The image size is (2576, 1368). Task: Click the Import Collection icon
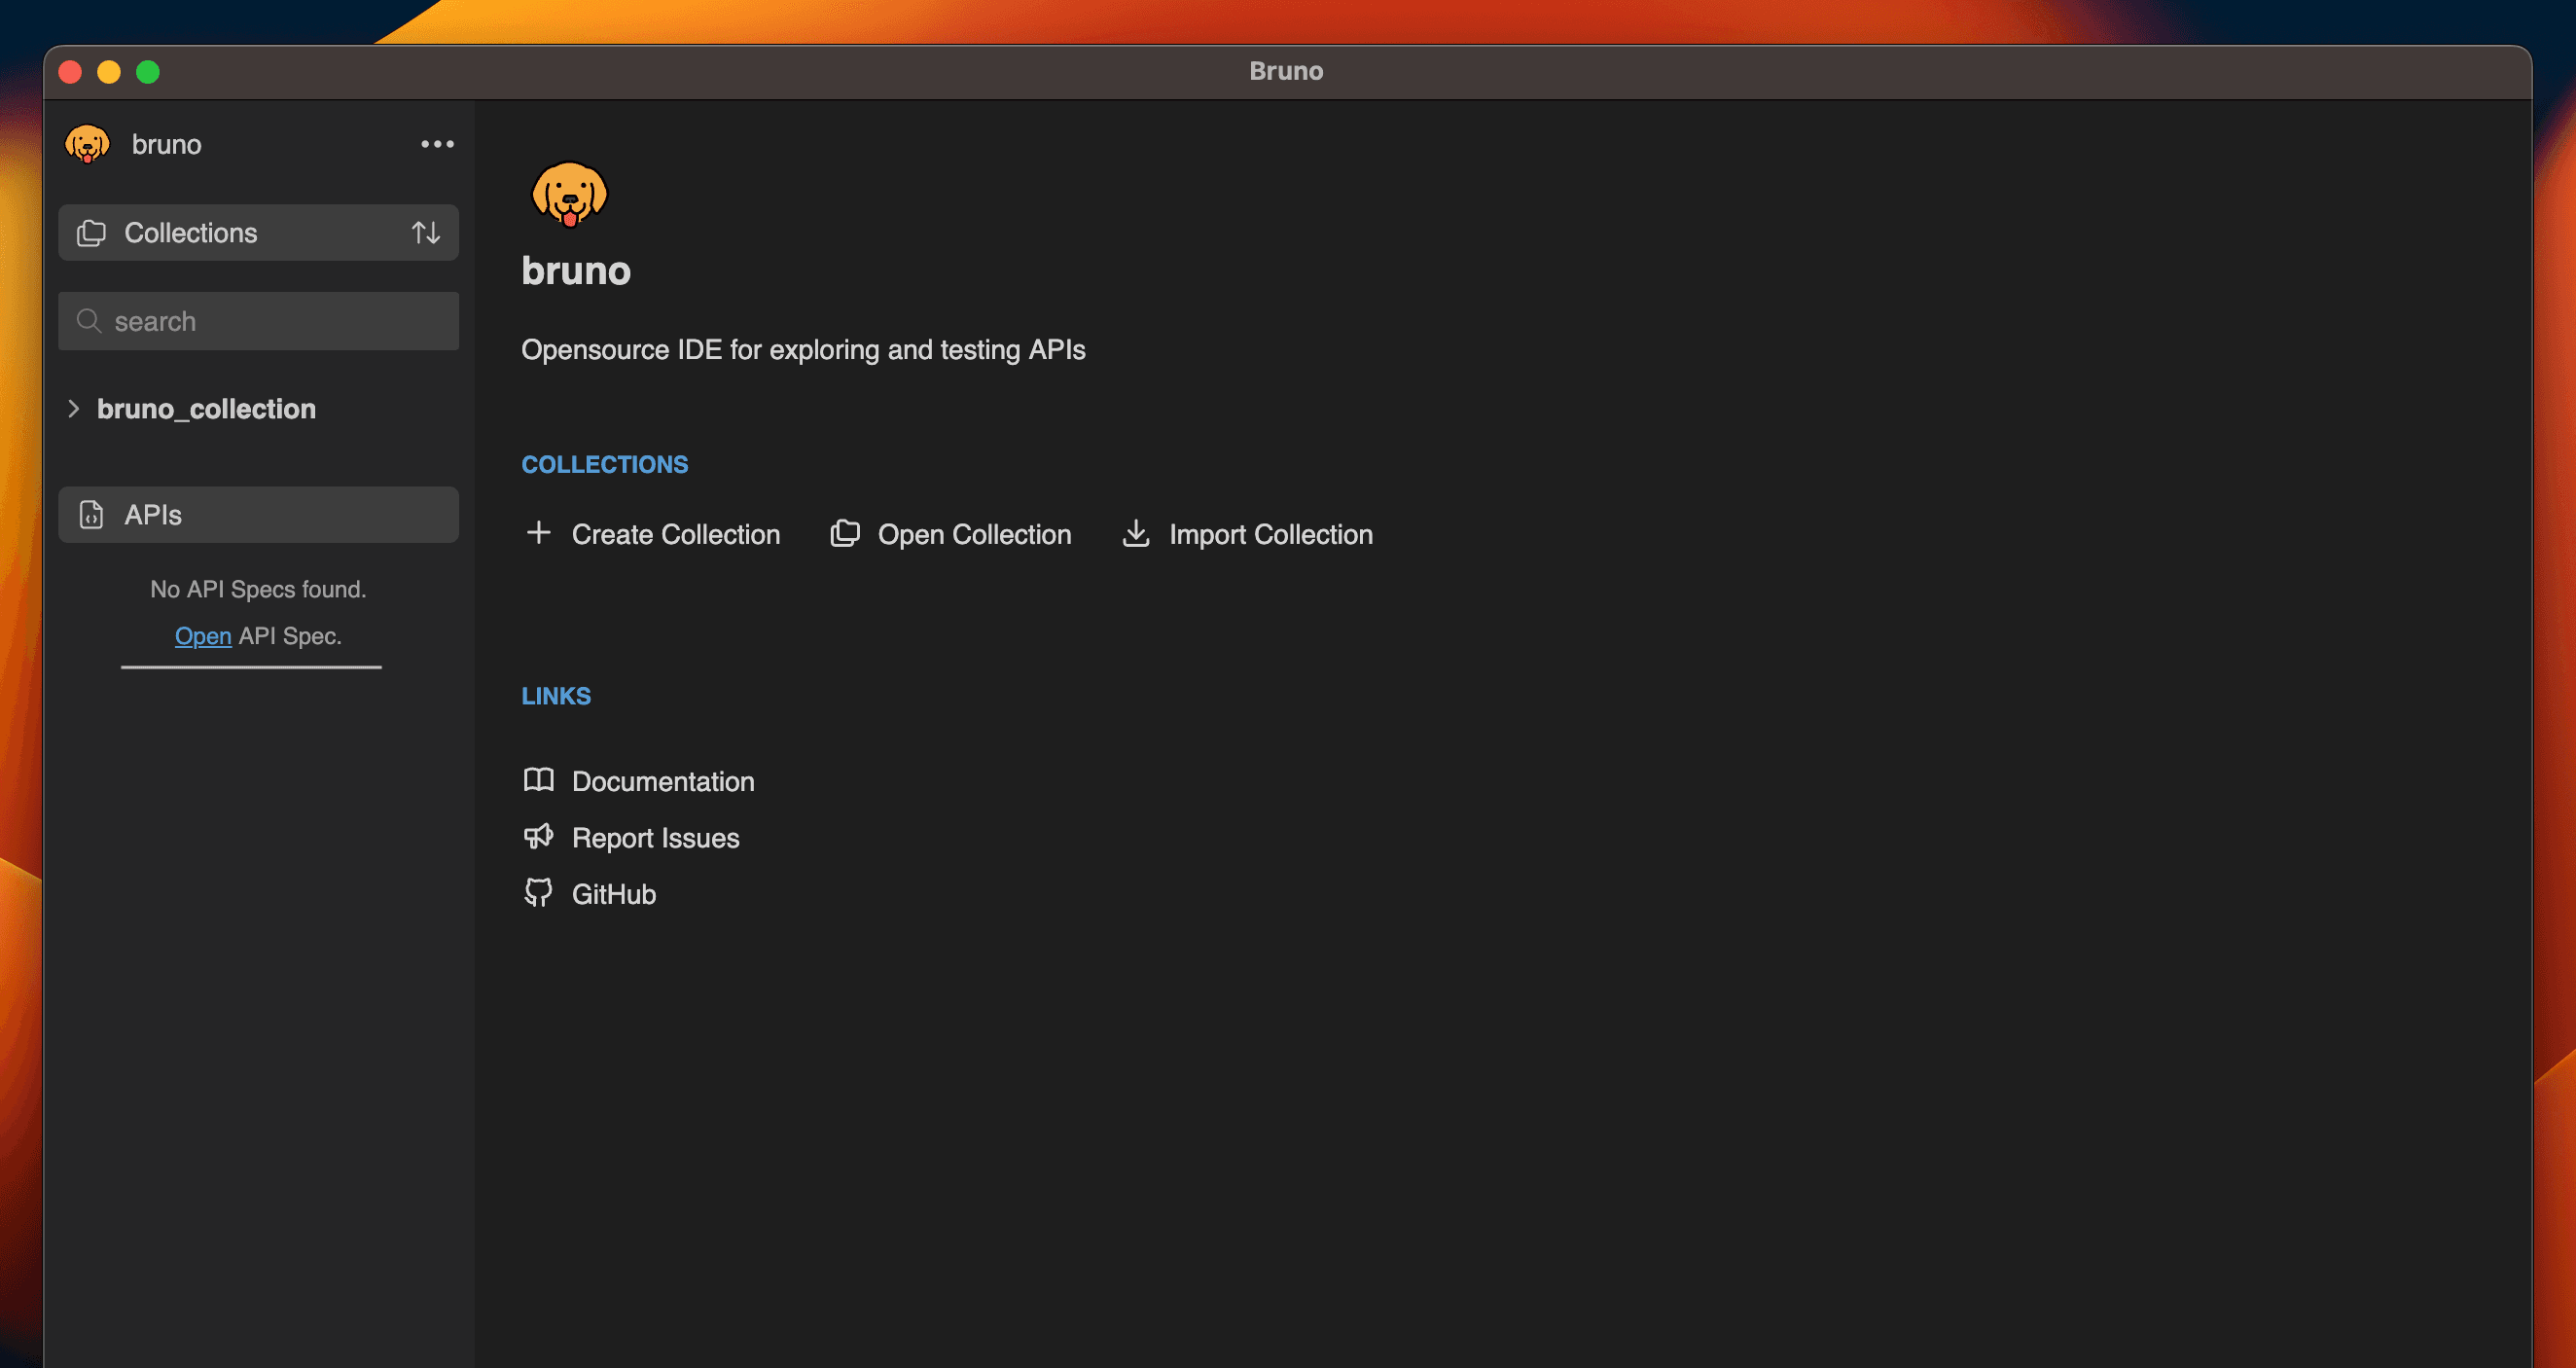click(1134, 533)
